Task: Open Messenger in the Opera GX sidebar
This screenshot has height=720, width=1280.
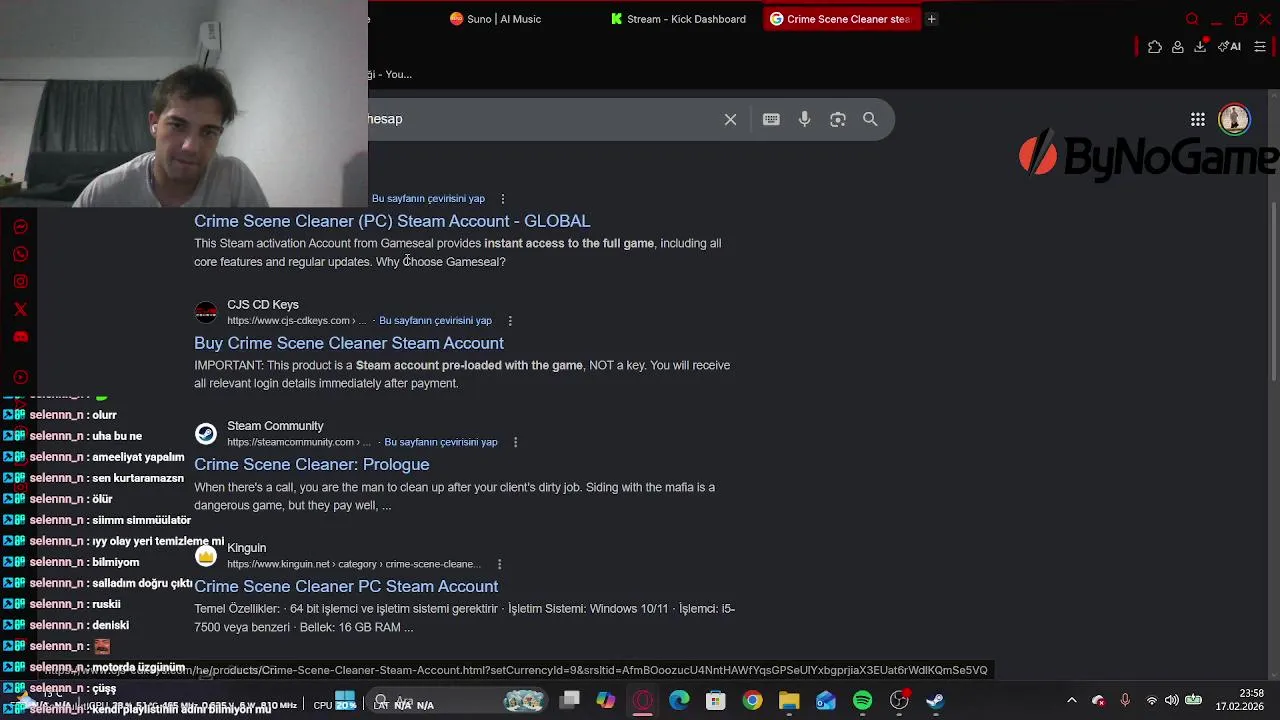Action: coord(20,227)
